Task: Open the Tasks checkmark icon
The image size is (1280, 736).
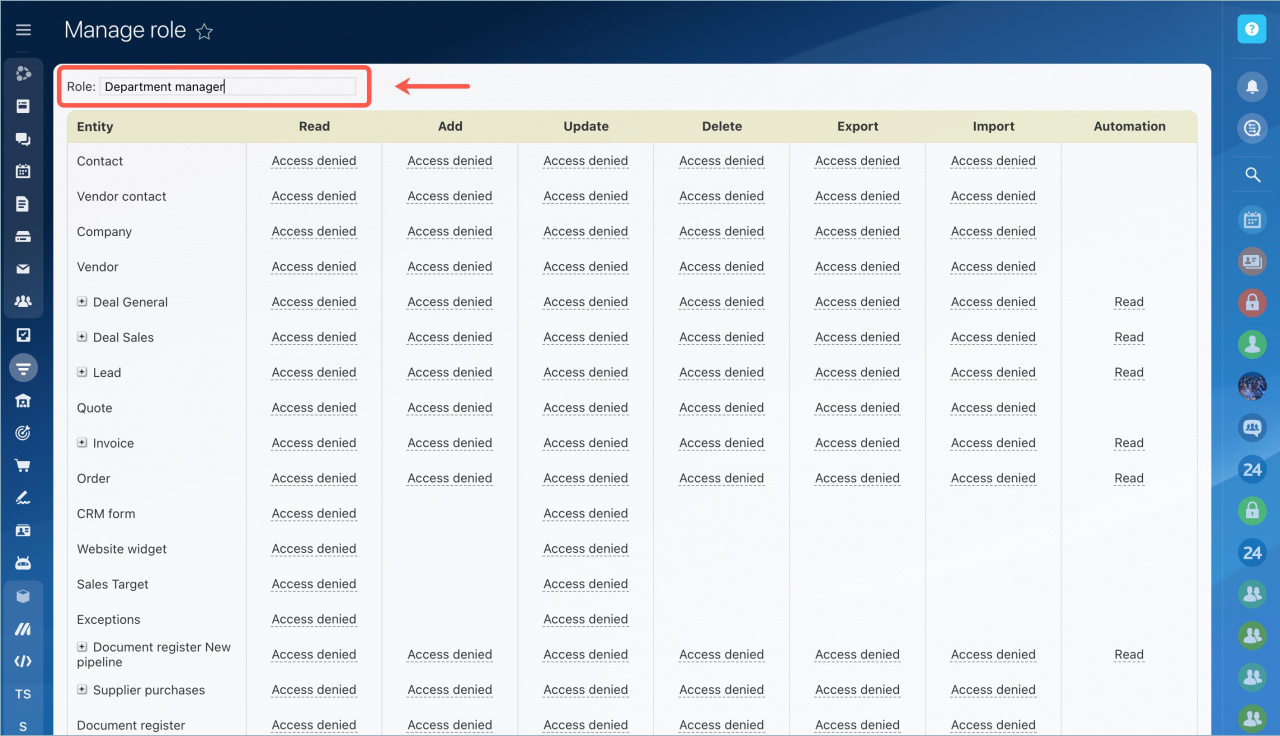Action: click(x=23, y=335)
